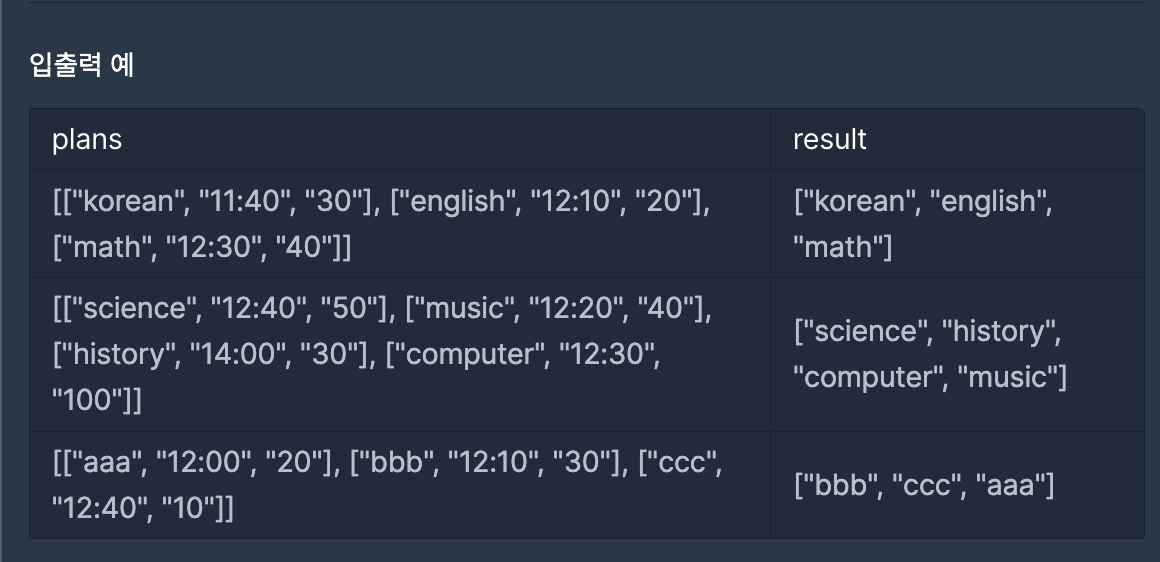1160x562 pixels.
Task: Click result cell starting with "korean"
Action: 957,224
